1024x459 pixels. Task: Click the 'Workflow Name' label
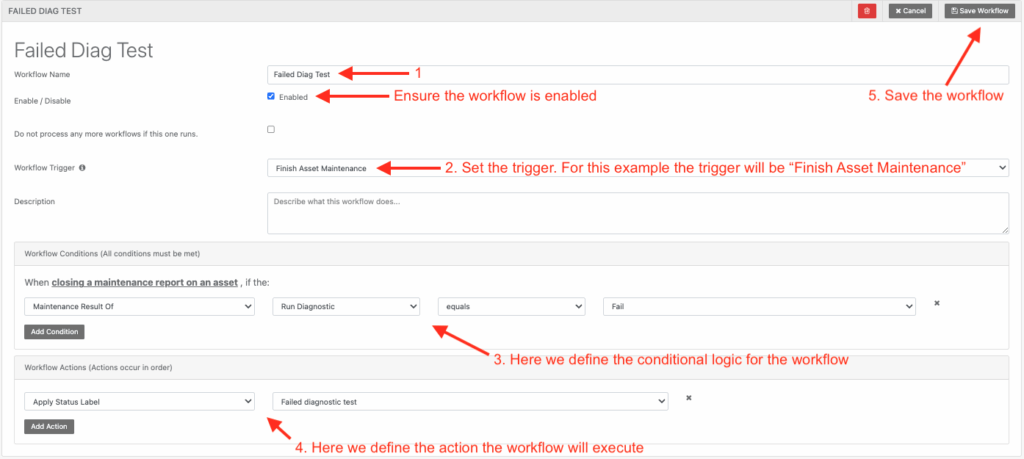click(x=42, y=74)
